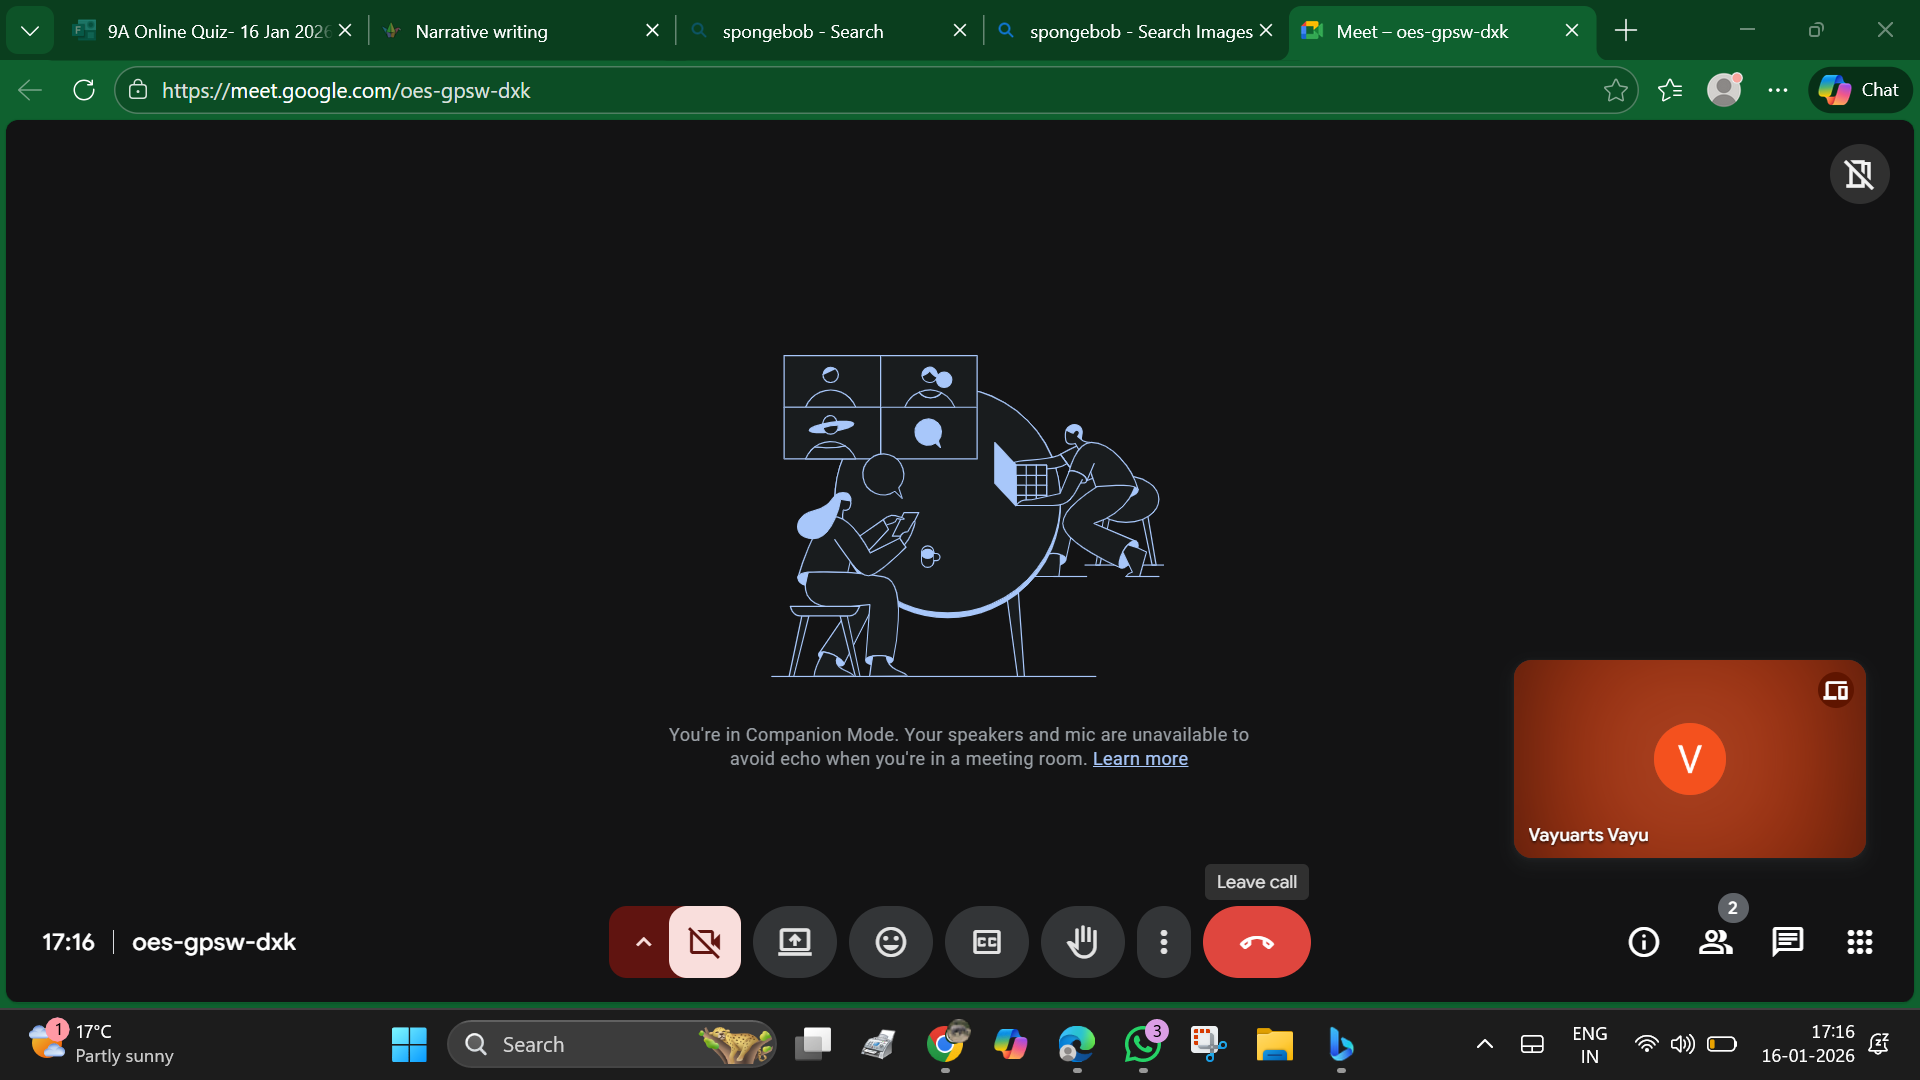This screenshot has height=1080, width=1920.
Task: Expand the tab search dropdown arrow
Action: pos(30,31)
